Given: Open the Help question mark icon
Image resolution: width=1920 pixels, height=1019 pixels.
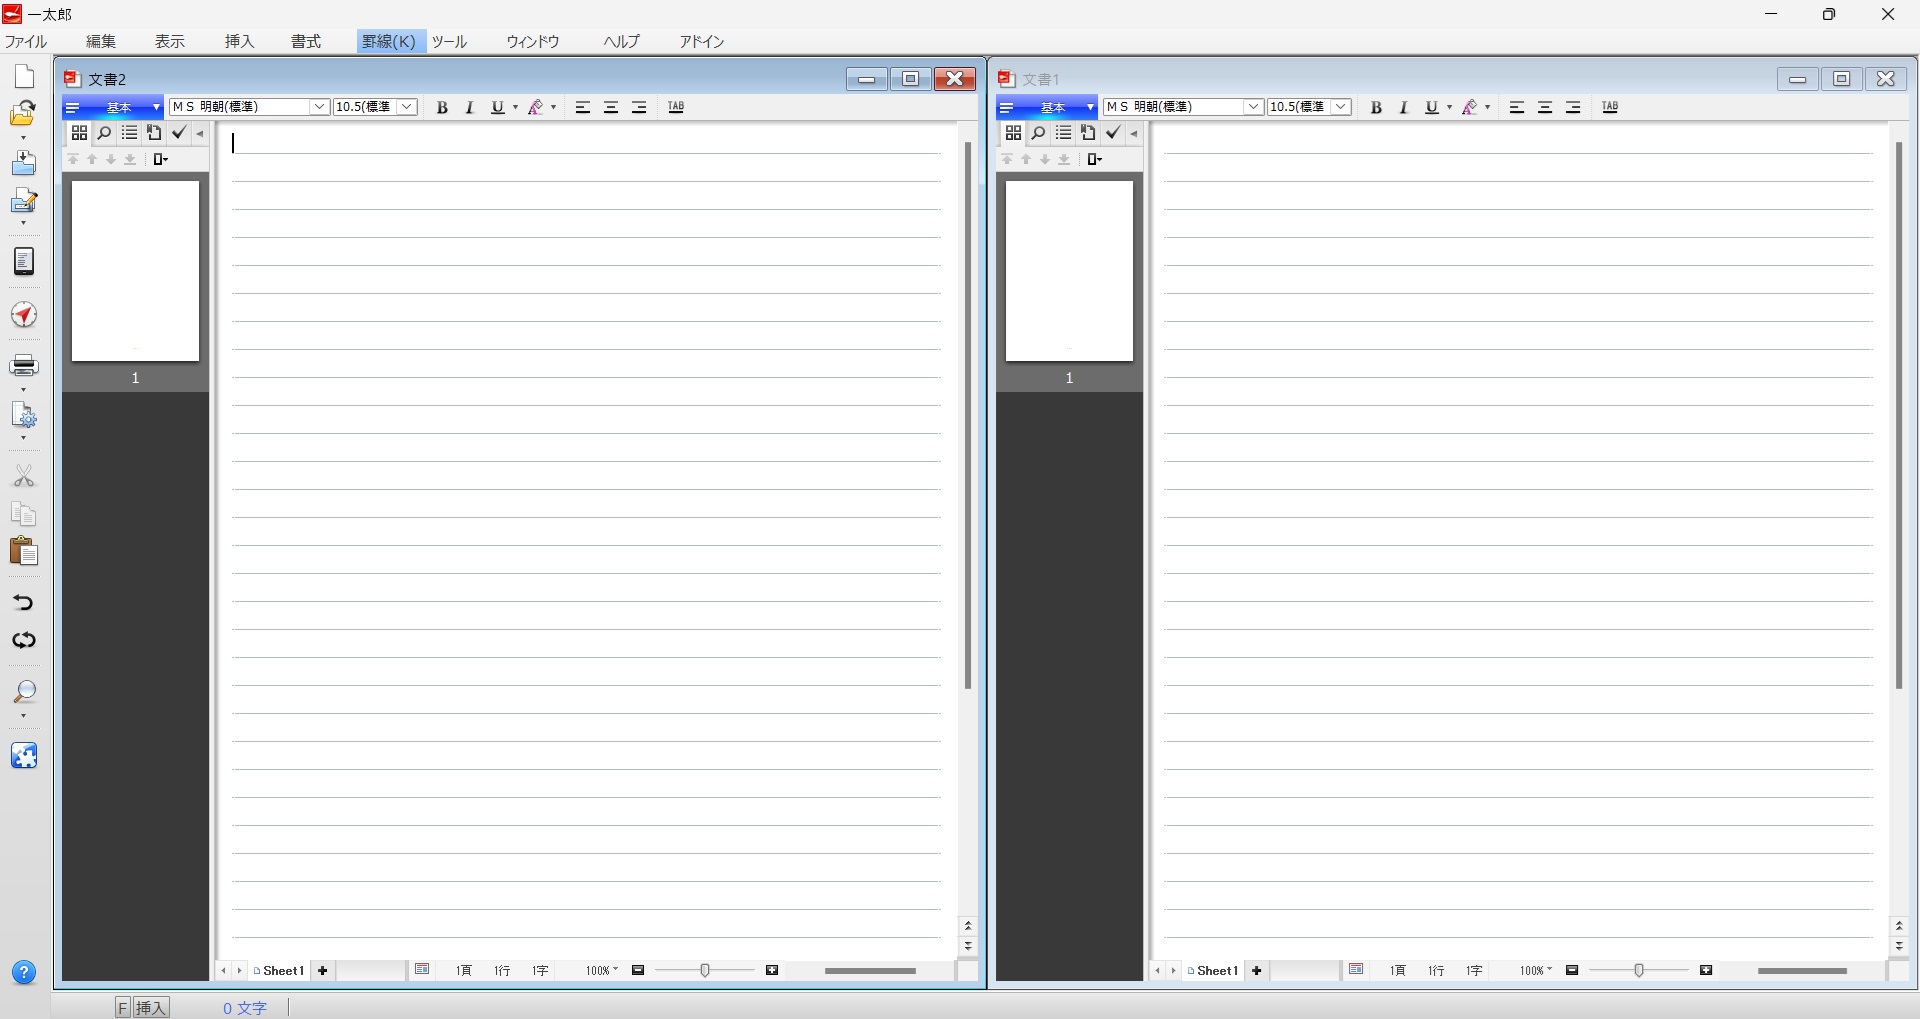Looking at the screenshot, I should (24, 972).
